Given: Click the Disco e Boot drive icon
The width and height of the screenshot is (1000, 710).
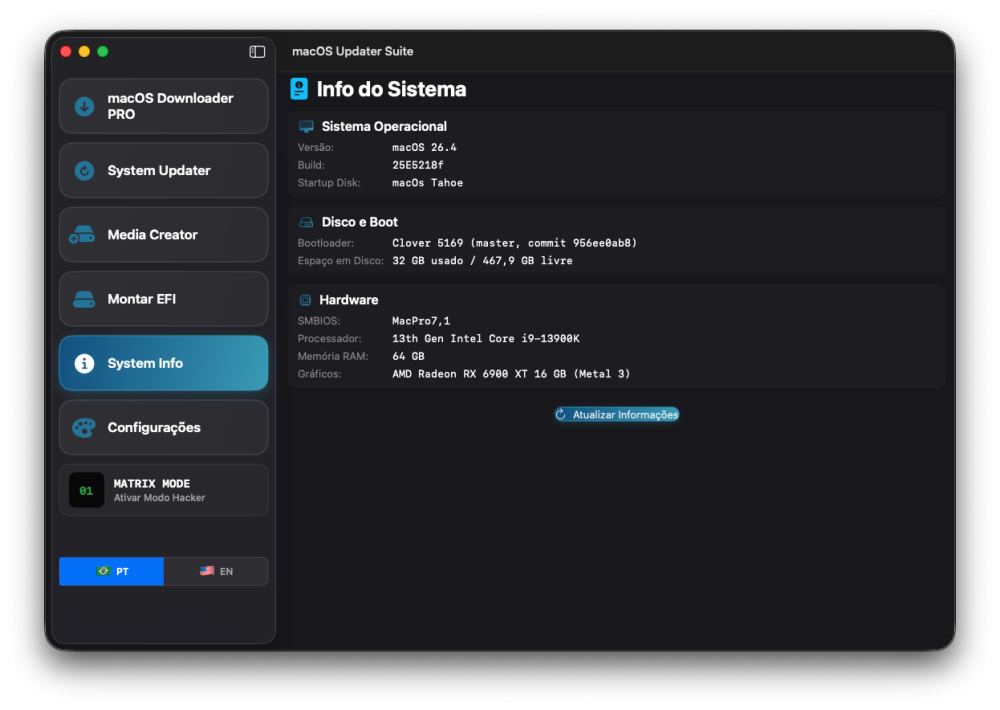Looking at the screenshot, I should [306, 222].
